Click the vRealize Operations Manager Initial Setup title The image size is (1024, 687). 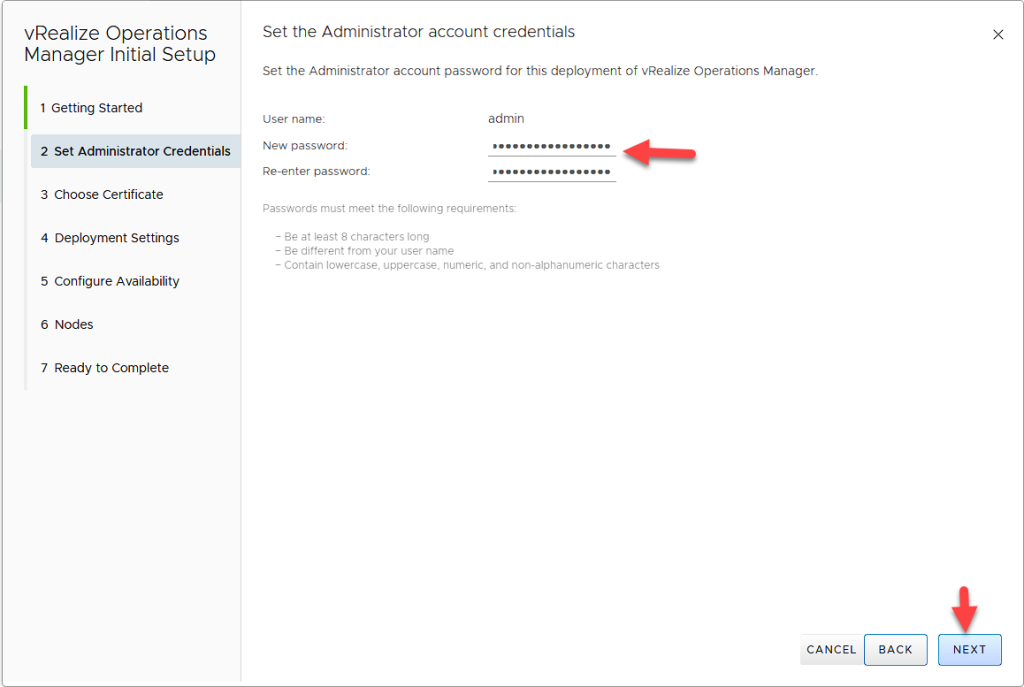[119, 44]
